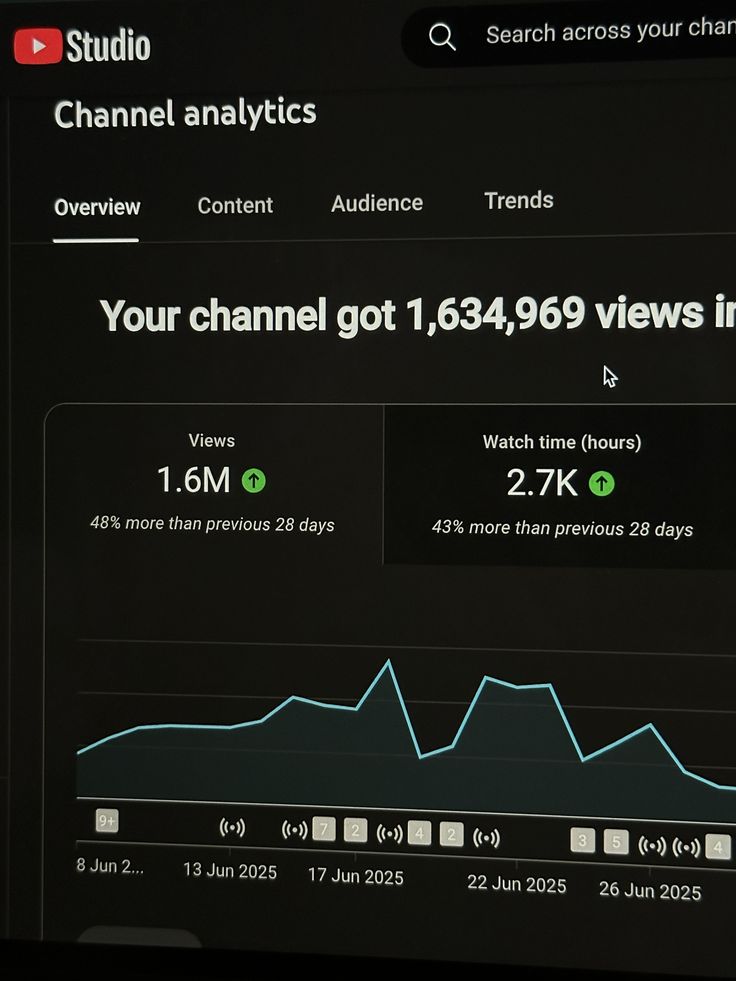
Task: Open the 5 videos published marker
Action: (x=616, y=842)
